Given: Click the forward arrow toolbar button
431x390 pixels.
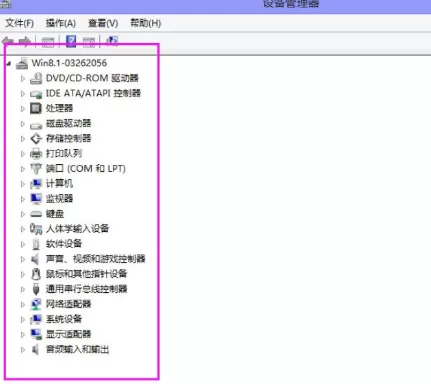Looking at the screenshot, I should (25, 42).
